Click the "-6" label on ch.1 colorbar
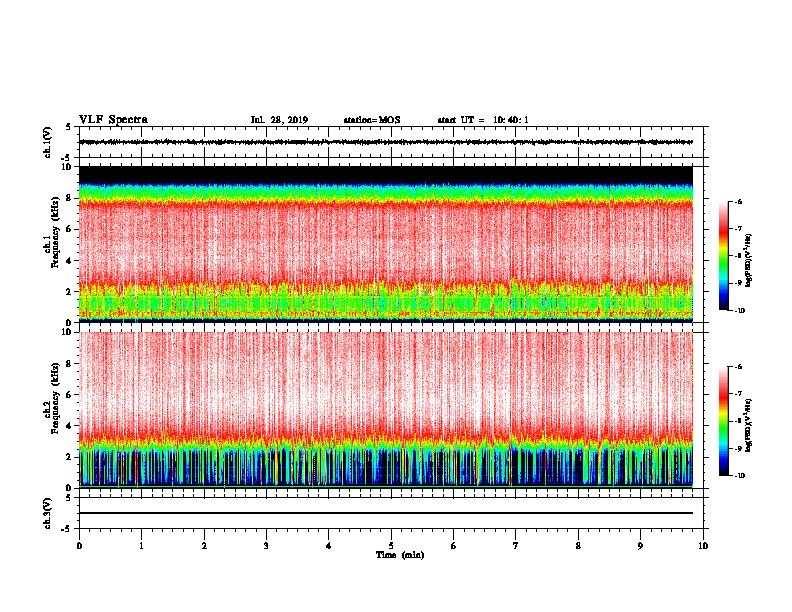The image size is (792, 612). (738, 202)
